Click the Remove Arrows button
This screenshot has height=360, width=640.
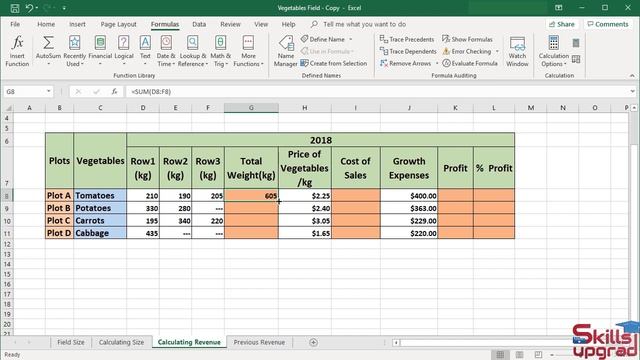point(405,63)
